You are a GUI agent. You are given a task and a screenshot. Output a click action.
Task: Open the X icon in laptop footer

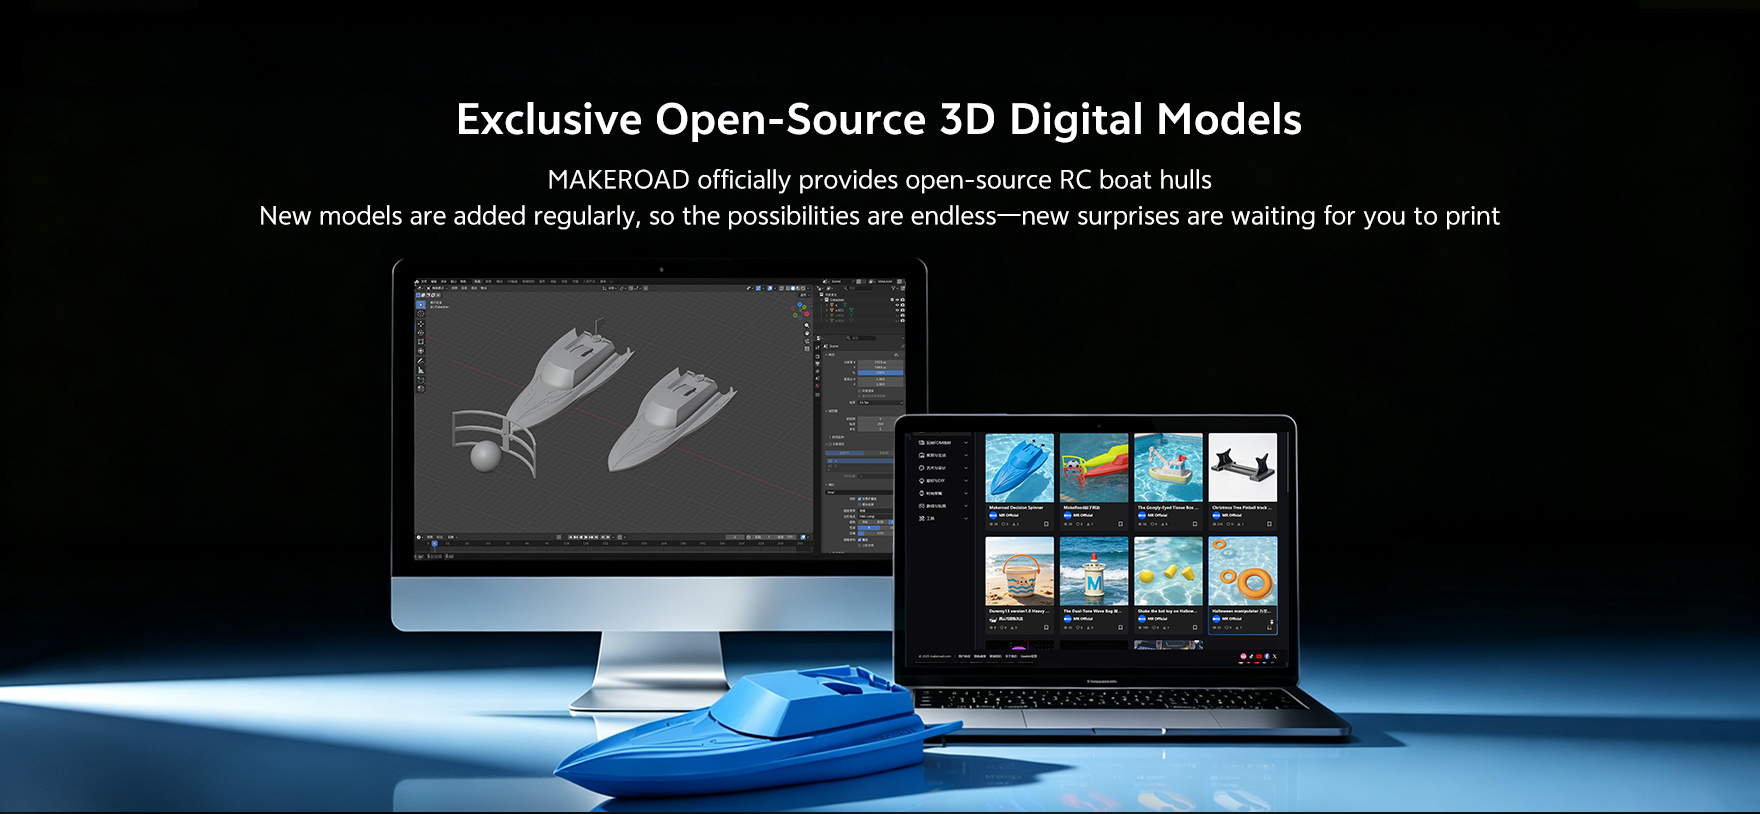pos(1275,657)
